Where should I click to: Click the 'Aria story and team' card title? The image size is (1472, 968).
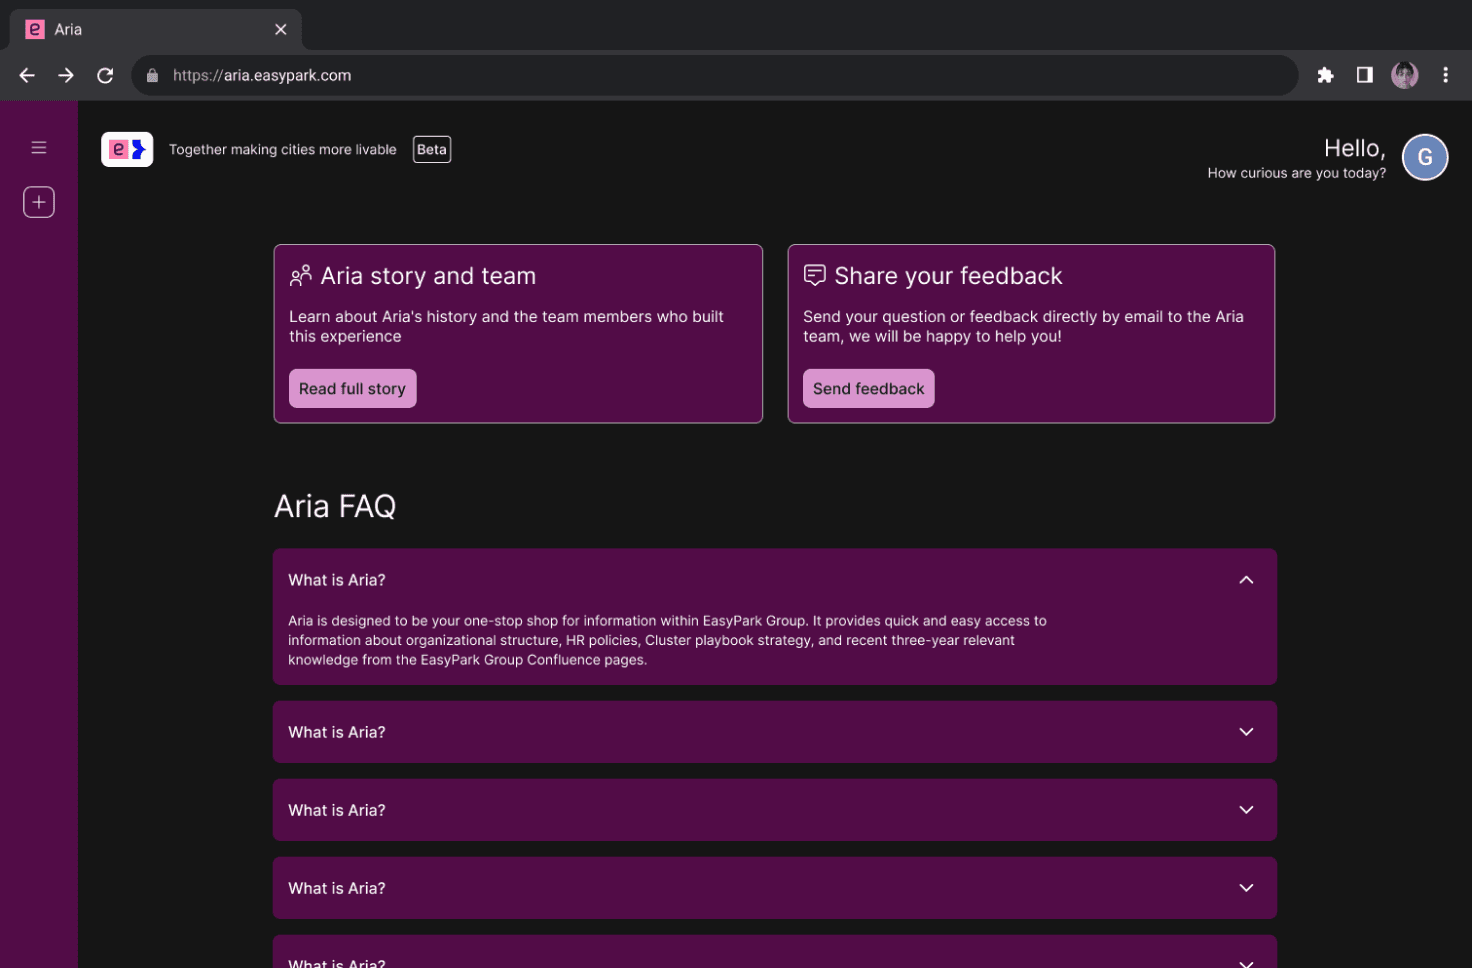[x=428, y=276]
